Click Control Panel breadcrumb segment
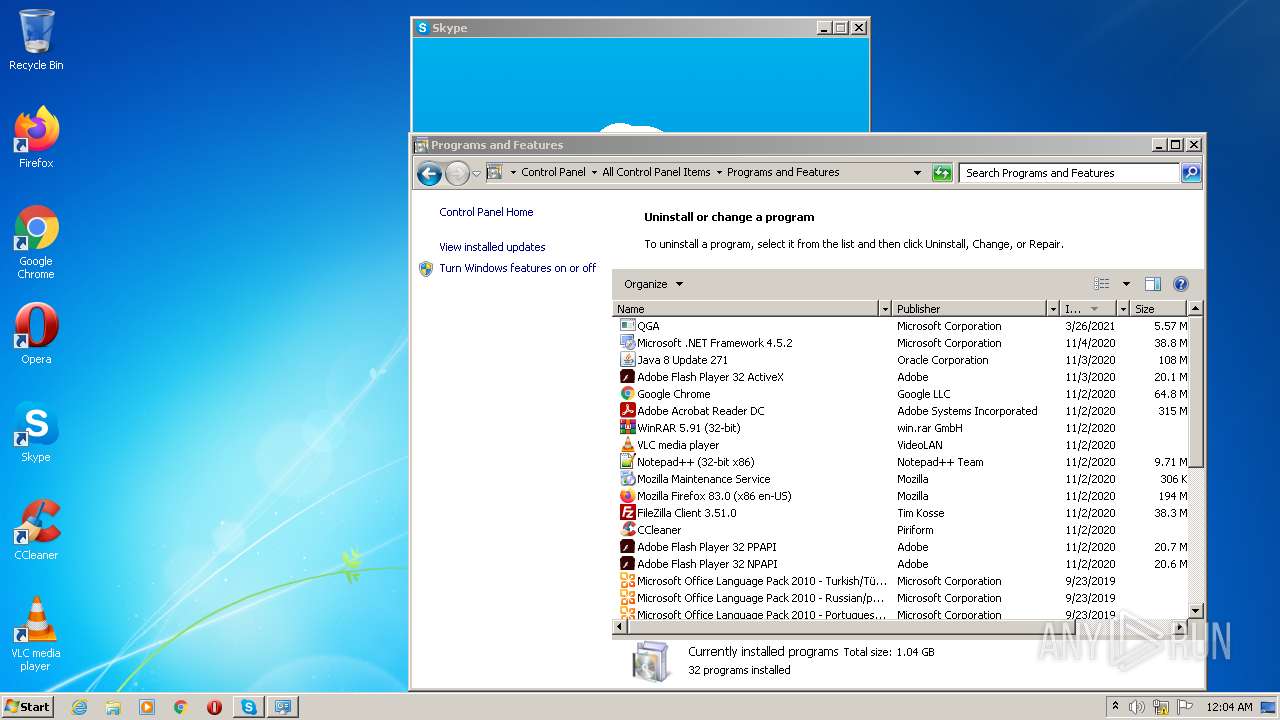This screenshot has height=720, width=1280. (x=553, y=173)
